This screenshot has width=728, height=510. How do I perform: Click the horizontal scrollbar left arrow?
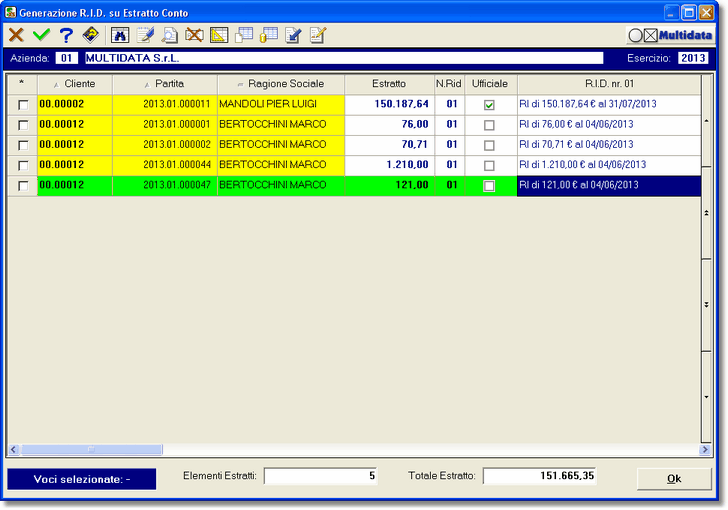click(x=13, y=449)
